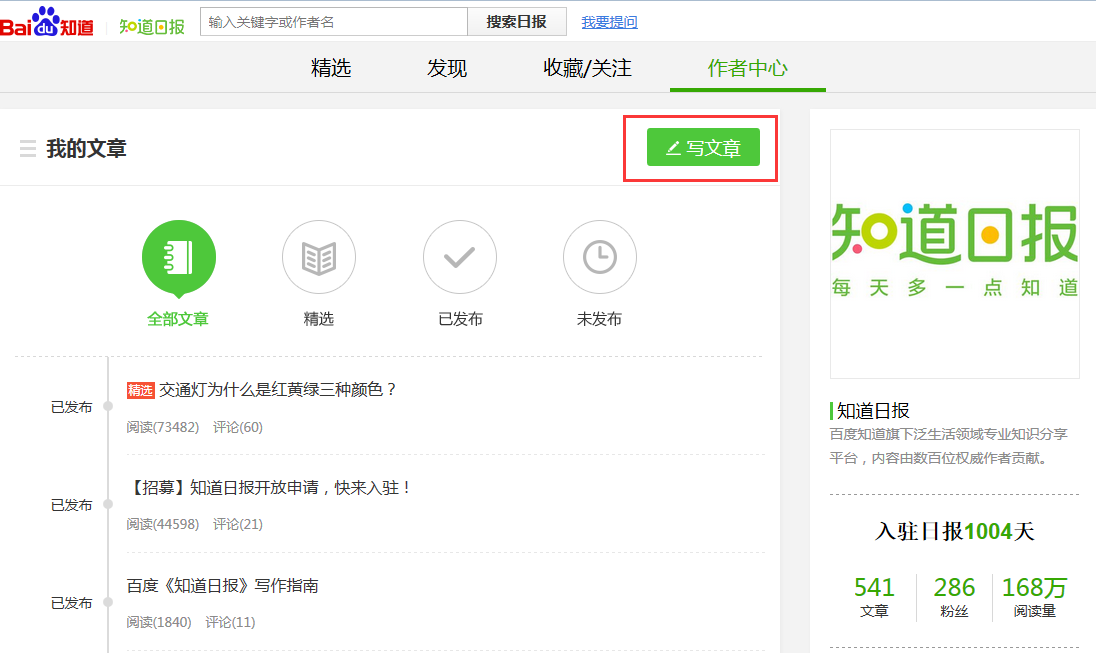Click the 百度知道旗下 profile description text
Screen dimensions: 1096x653
(949, 446)
